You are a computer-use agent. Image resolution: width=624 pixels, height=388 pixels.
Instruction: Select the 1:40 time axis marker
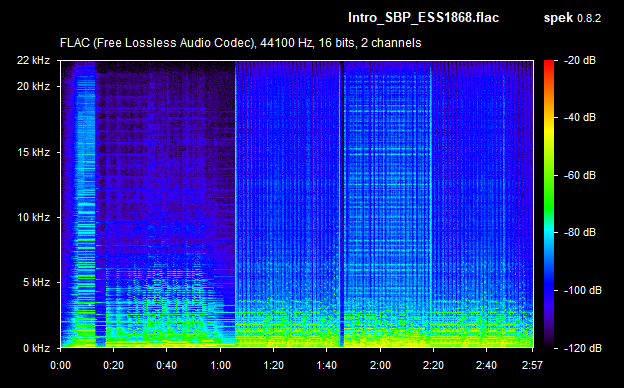(x=327, y=365)
